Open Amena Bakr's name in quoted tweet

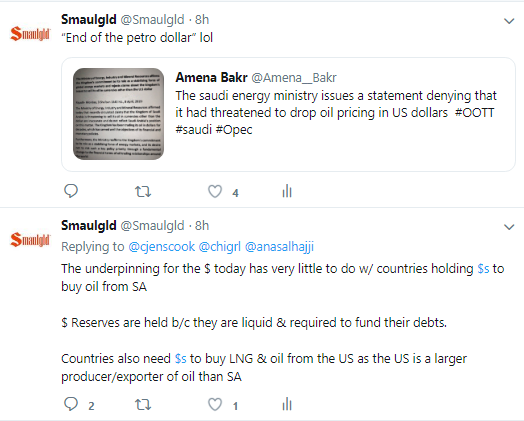211,78
